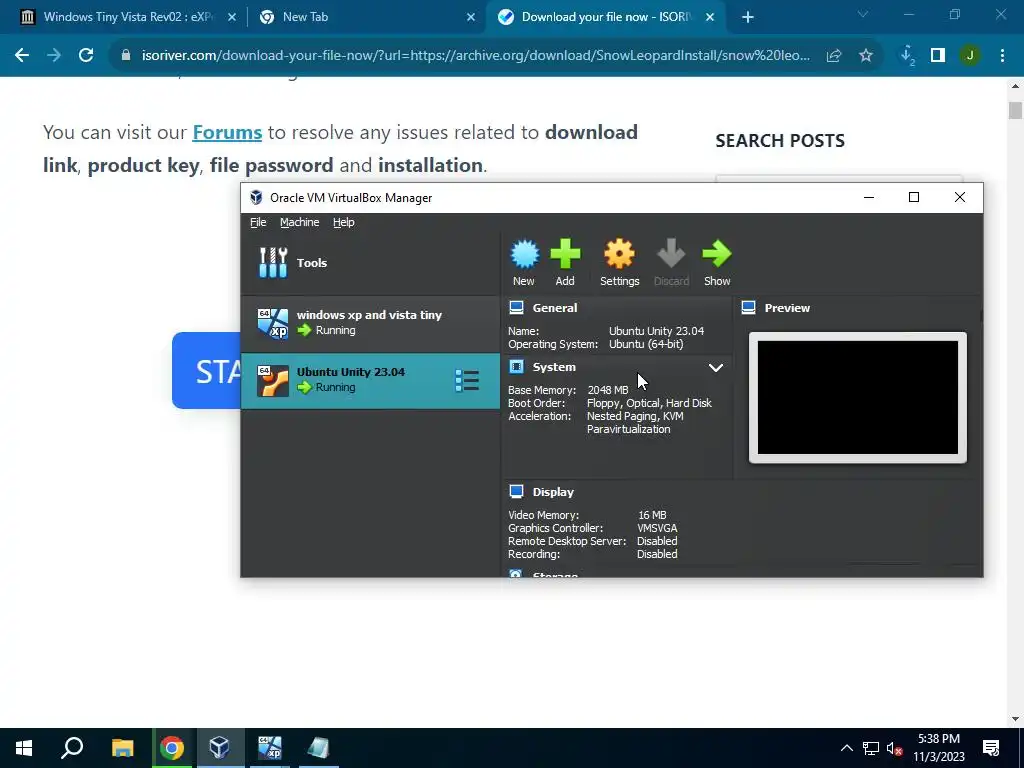The width and height of the screenshot is (1024, 768).
Task: Click the Display section header
Action: pos(553,492)
